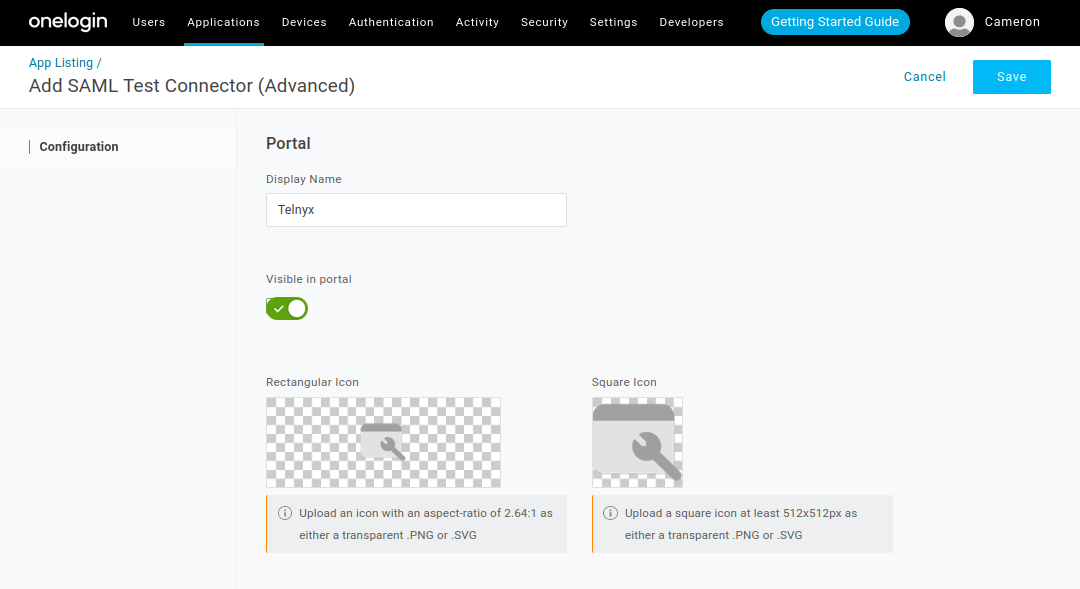Open the Authentication menu
This screenshot has height=589, width=1080.
click(x=391, y=22)
